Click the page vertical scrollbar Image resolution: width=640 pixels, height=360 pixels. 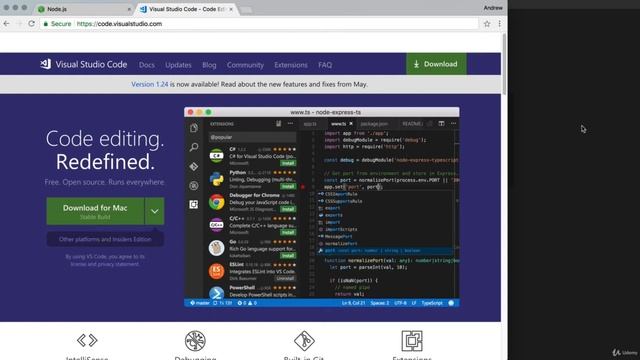click(x=504, y=64)
